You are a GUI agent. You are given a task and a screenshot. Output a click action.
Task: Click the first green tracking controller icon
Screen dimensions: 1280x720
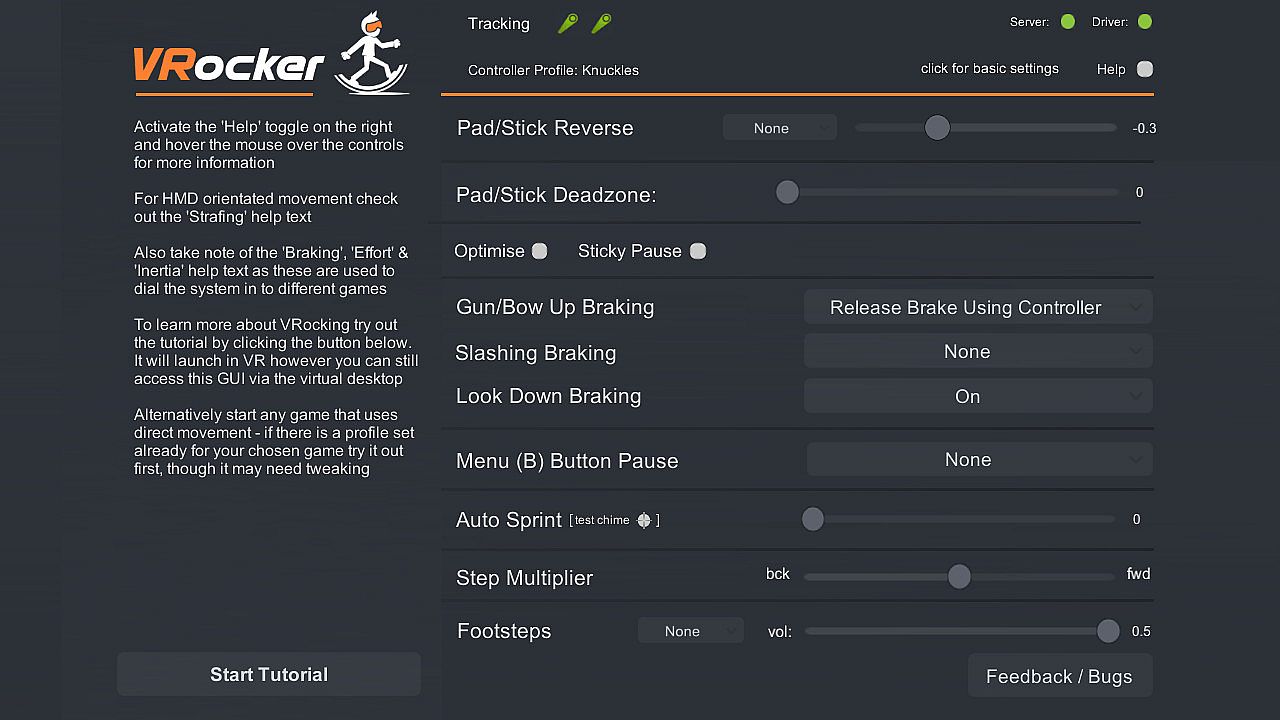click(x=568, y=23)
